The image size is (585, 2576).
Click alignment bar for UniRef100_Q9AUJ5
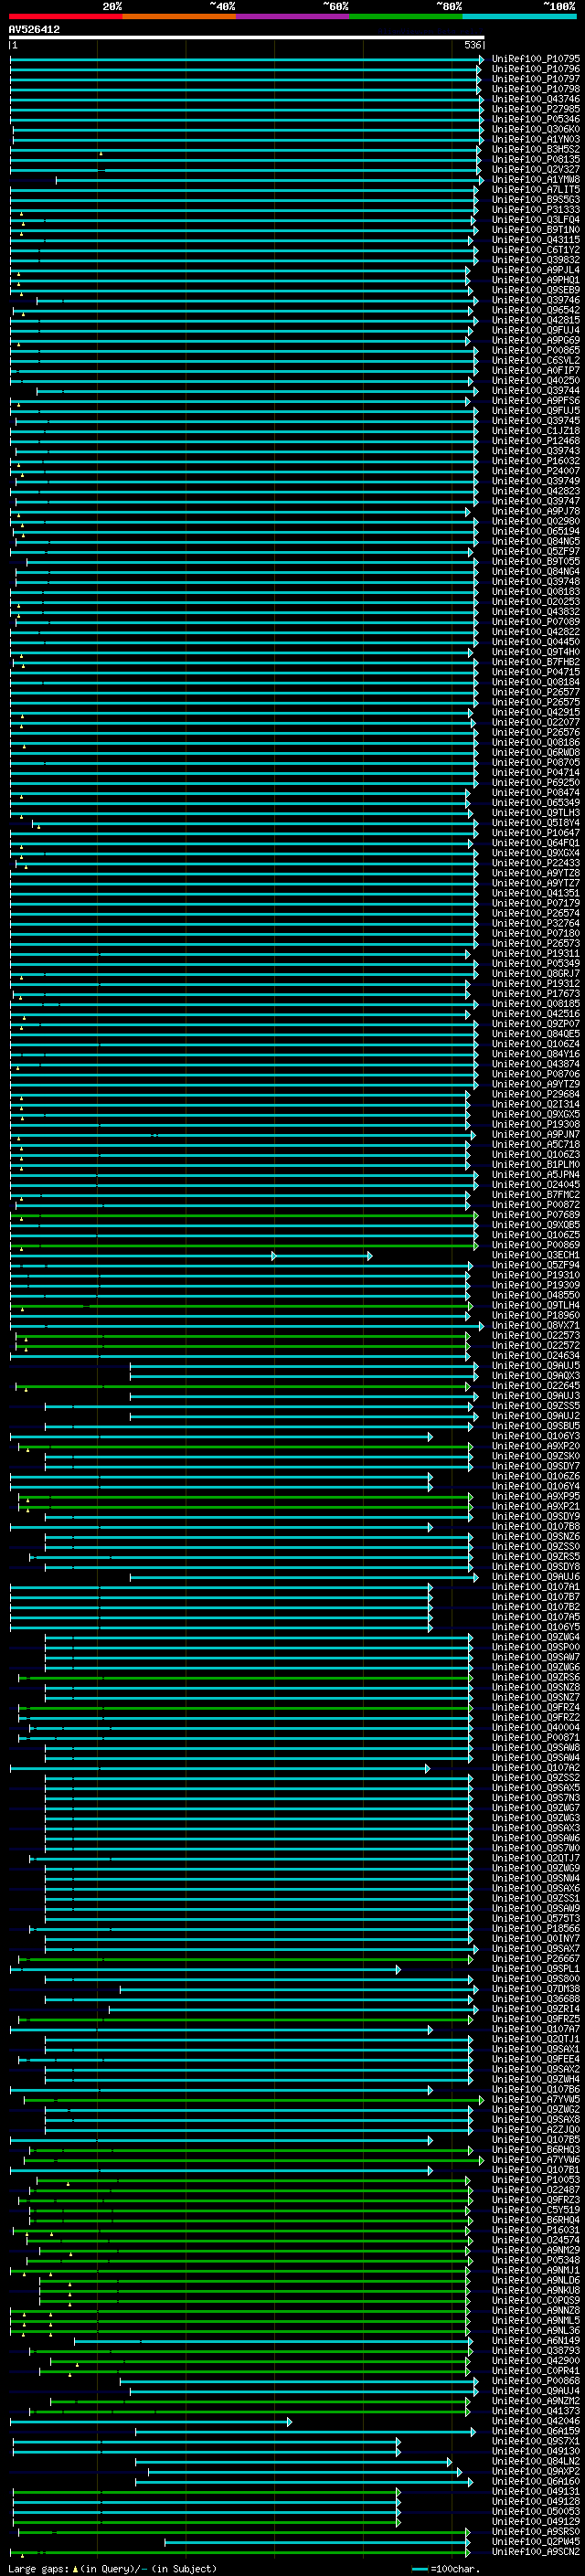pyautogui.click(x=304, y=1366)
